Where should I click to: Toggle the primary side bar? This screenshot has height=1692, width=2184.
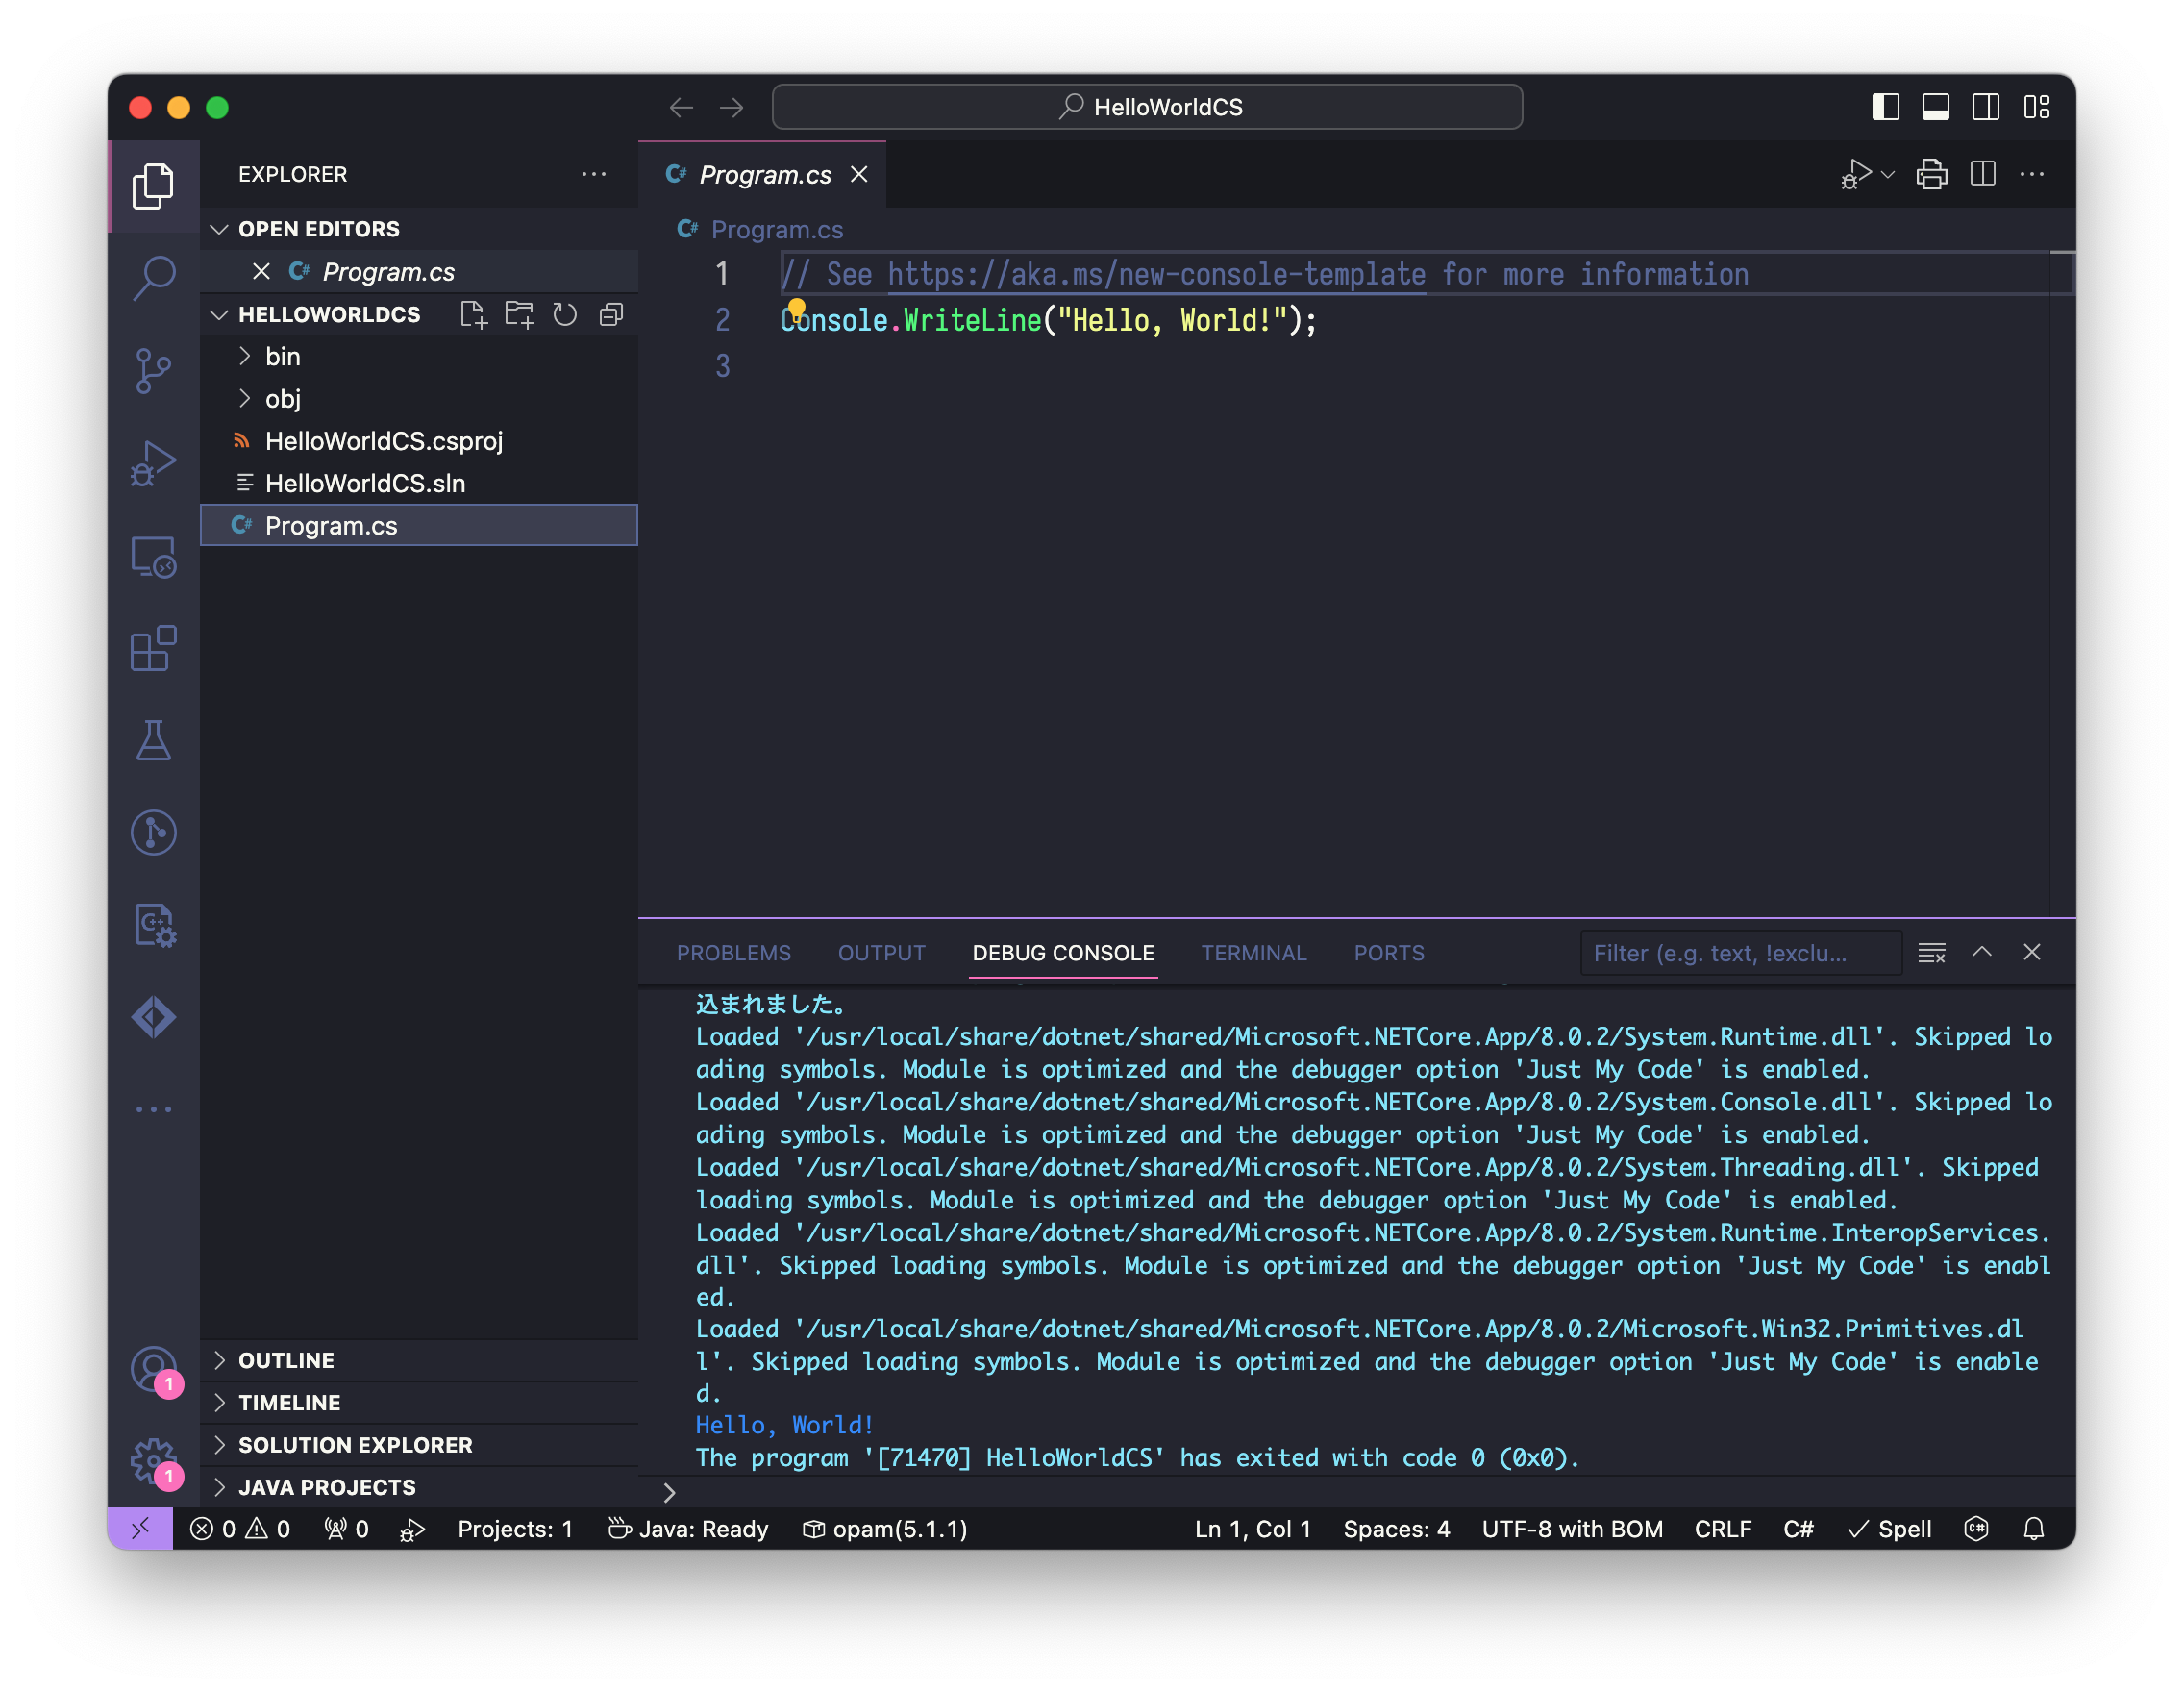1885,107
